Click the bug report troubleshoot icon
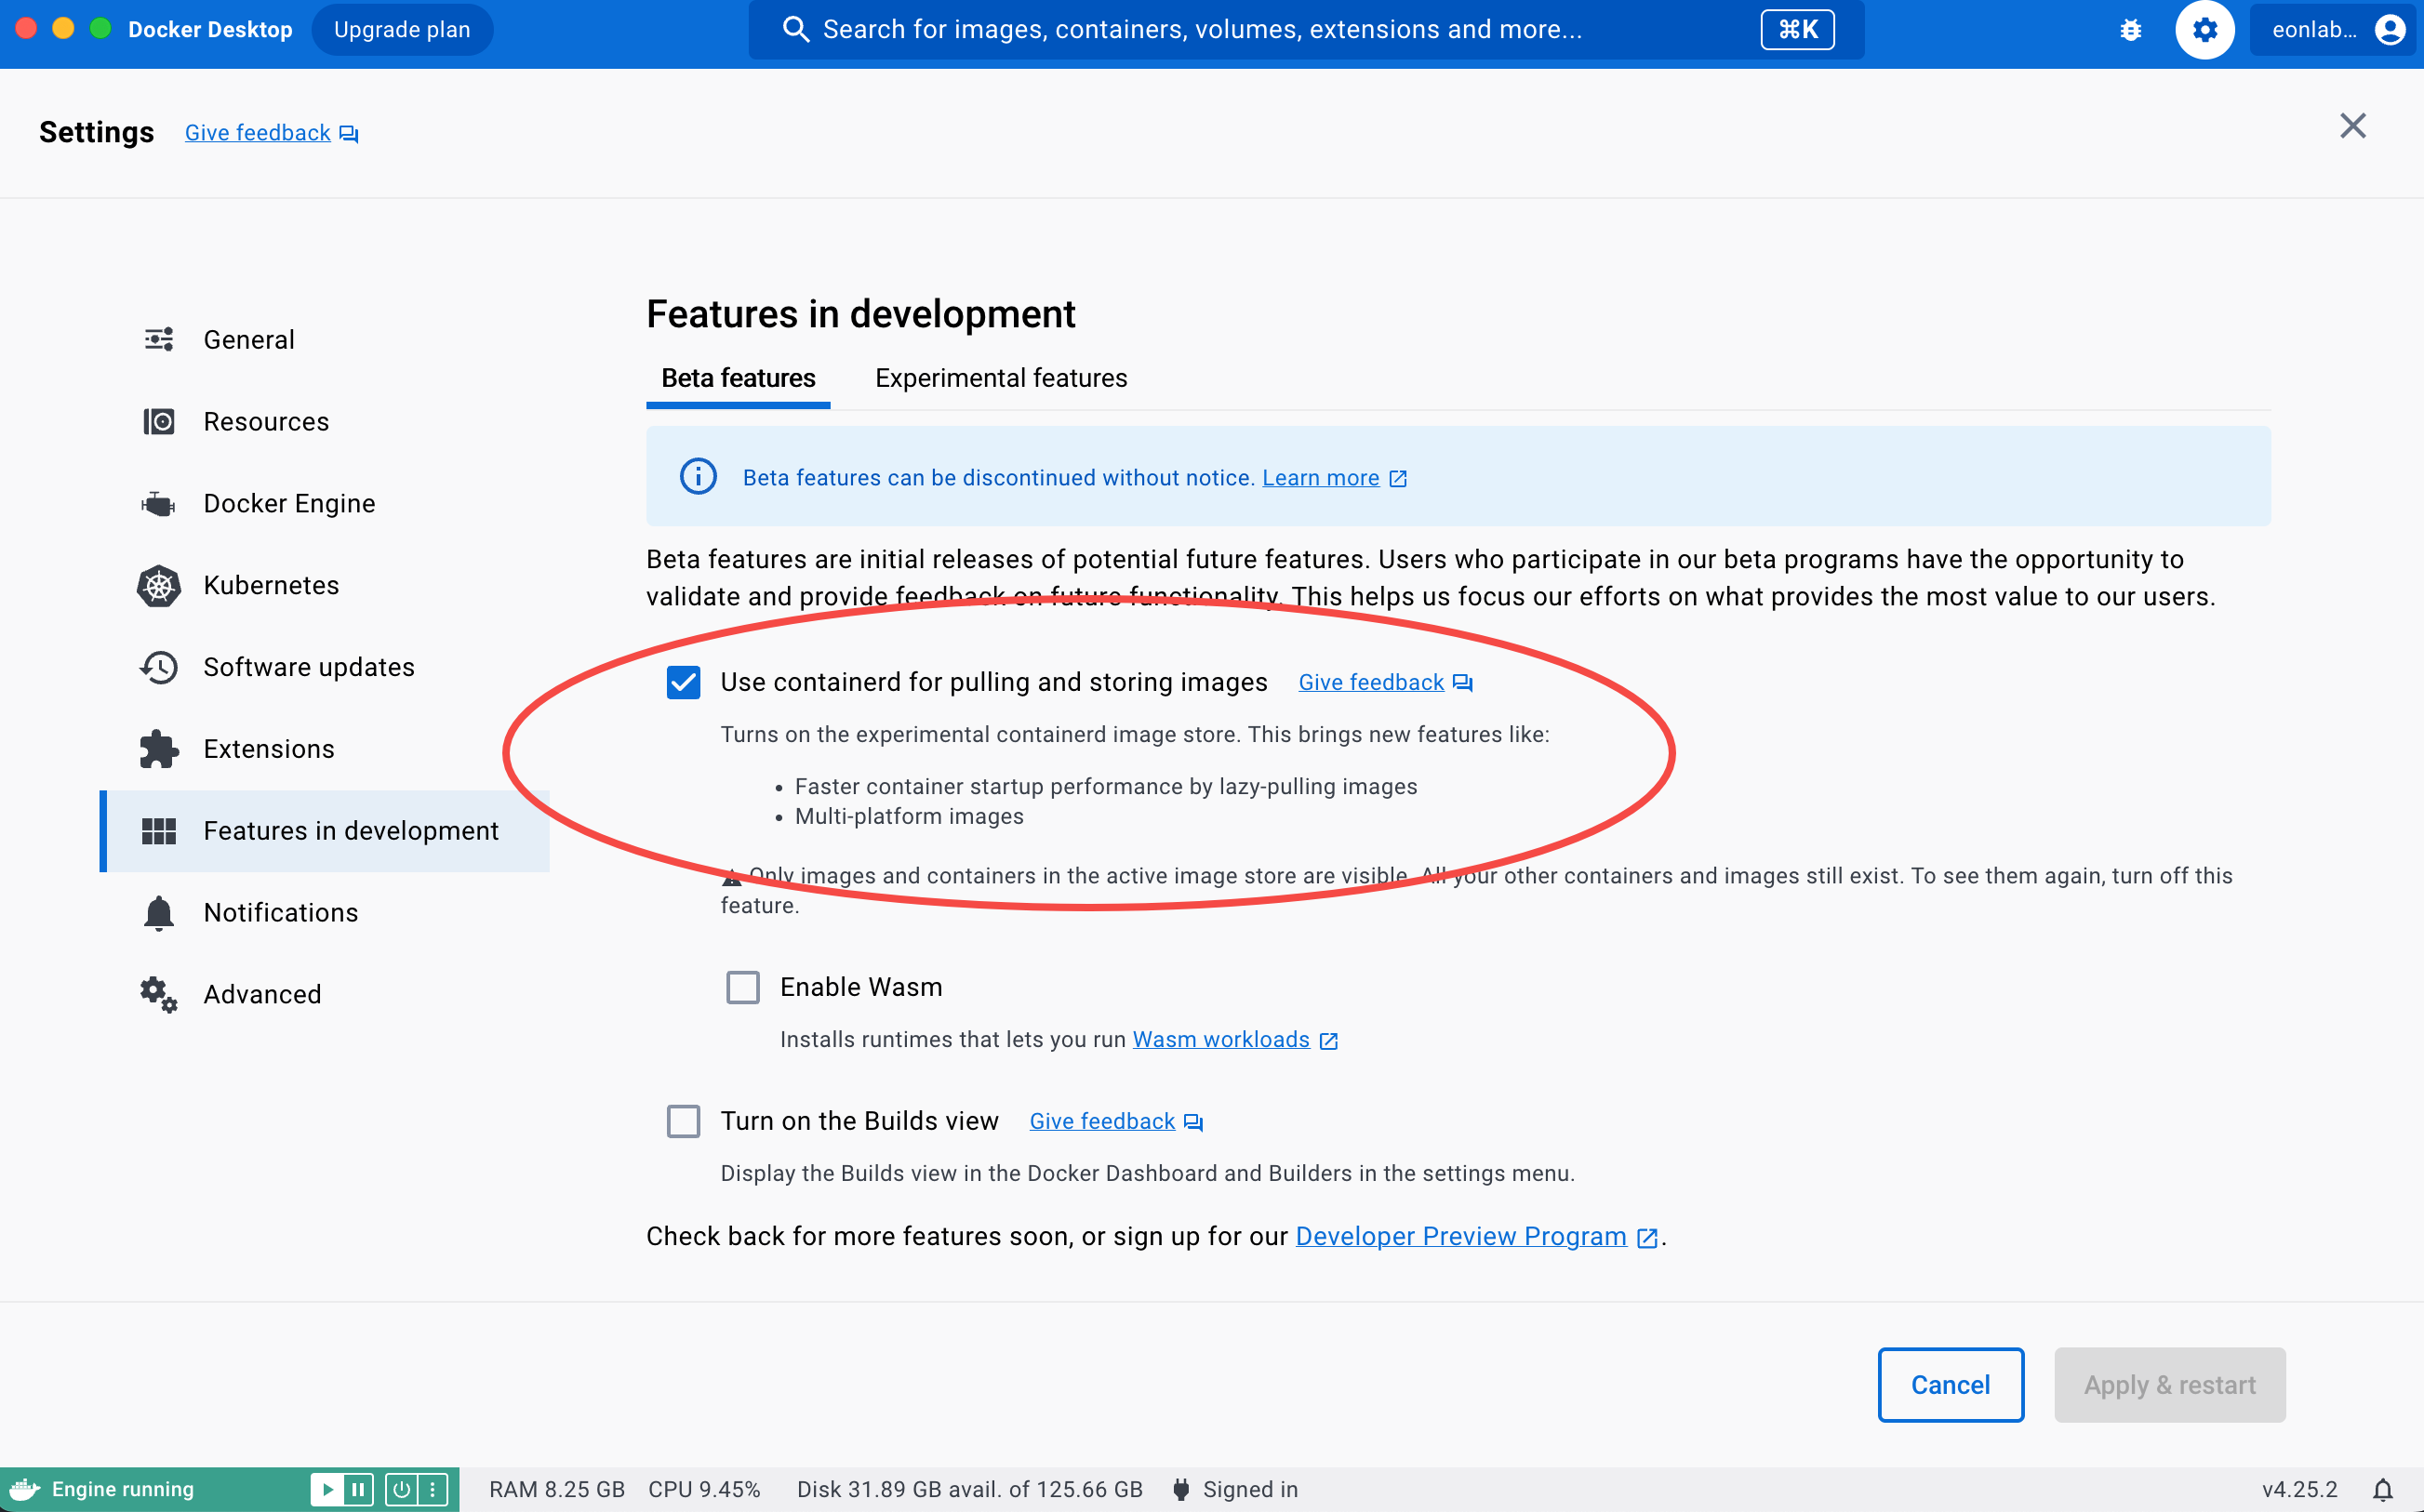This screenshot has height=1512, width=2424. (2130, 30)
